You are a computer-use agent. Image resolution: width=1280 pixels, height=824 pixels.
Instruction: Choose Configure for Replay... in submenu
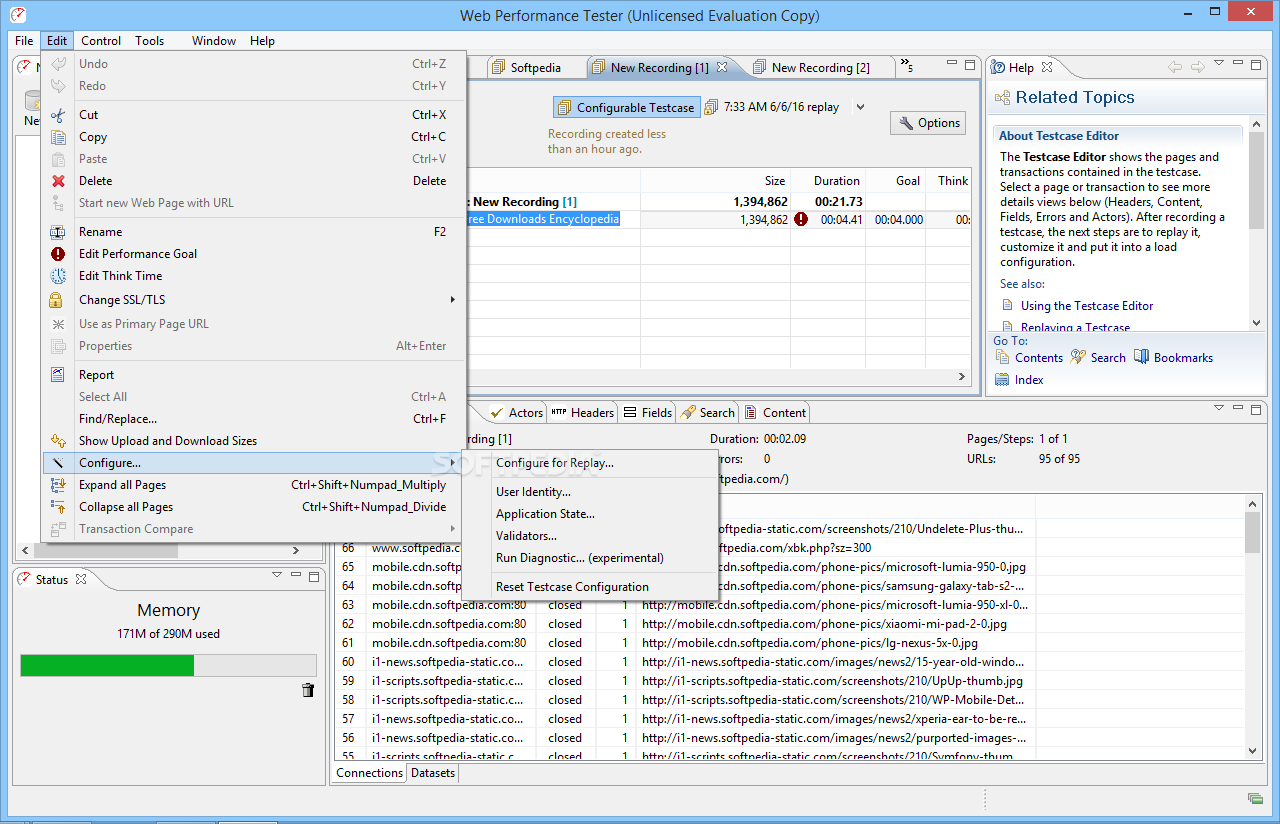(x=590, y=462)
